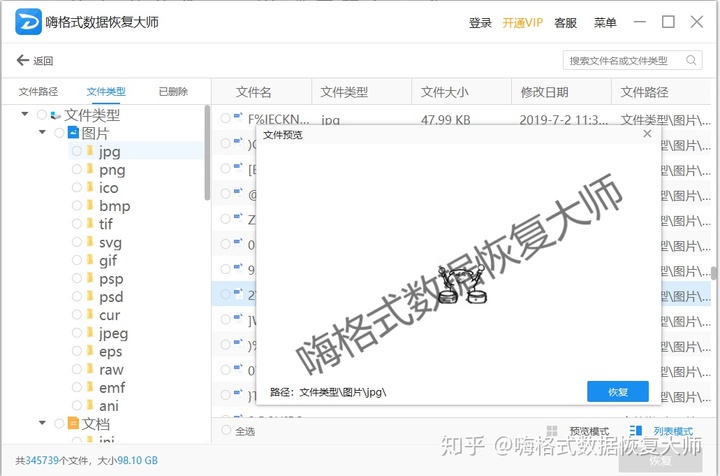The height and width of the screenshot is (476, 720).
Task: Collapse the 文件类型 root node
Action: coord(25,114)
